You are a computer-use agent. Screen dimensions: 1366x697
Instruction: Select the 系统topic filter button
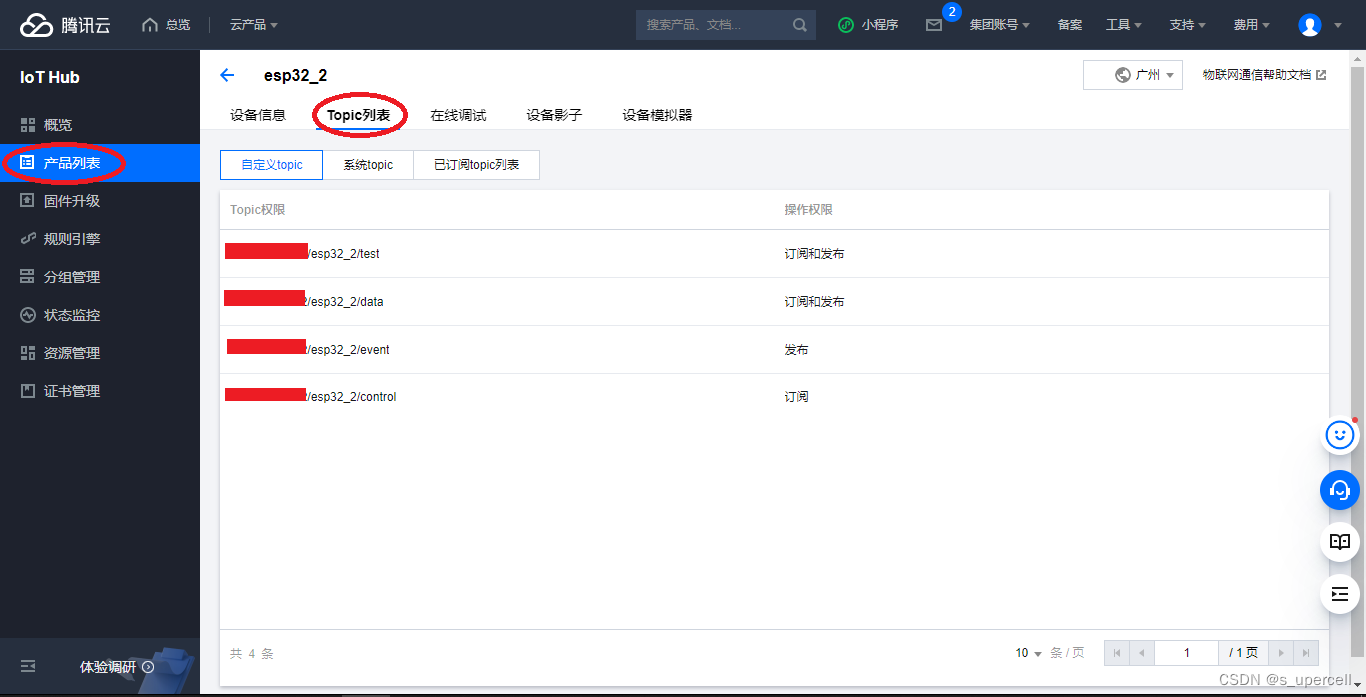click(368, 165)
